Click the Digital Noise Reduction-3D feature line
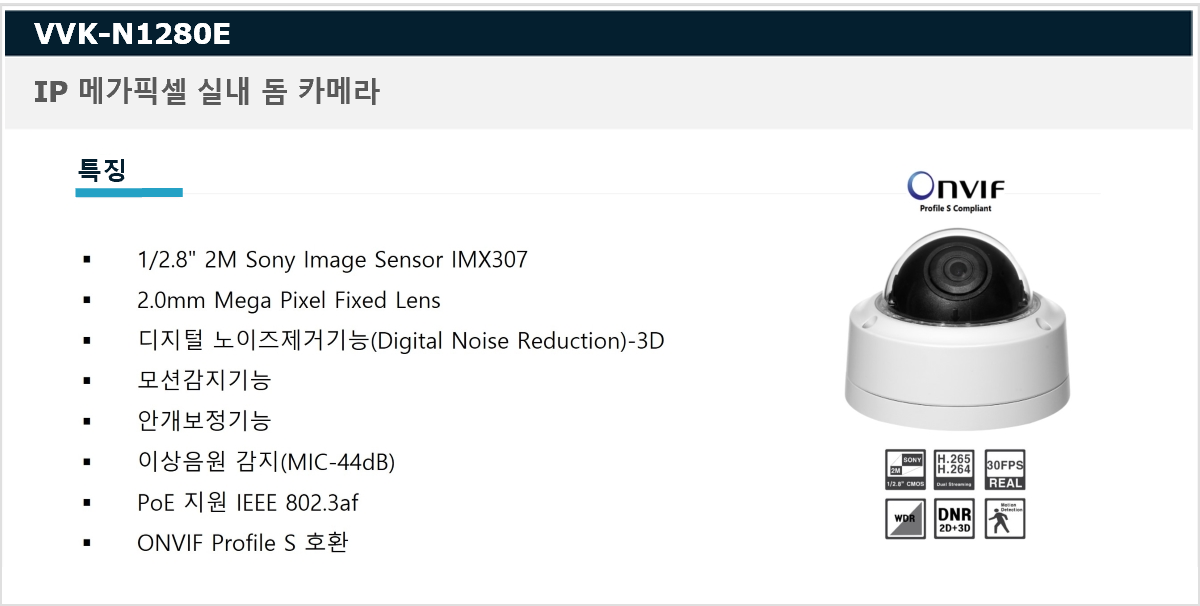Viewport: 1200px width, 606px height. pyautogui.click(x=401, y=341)
